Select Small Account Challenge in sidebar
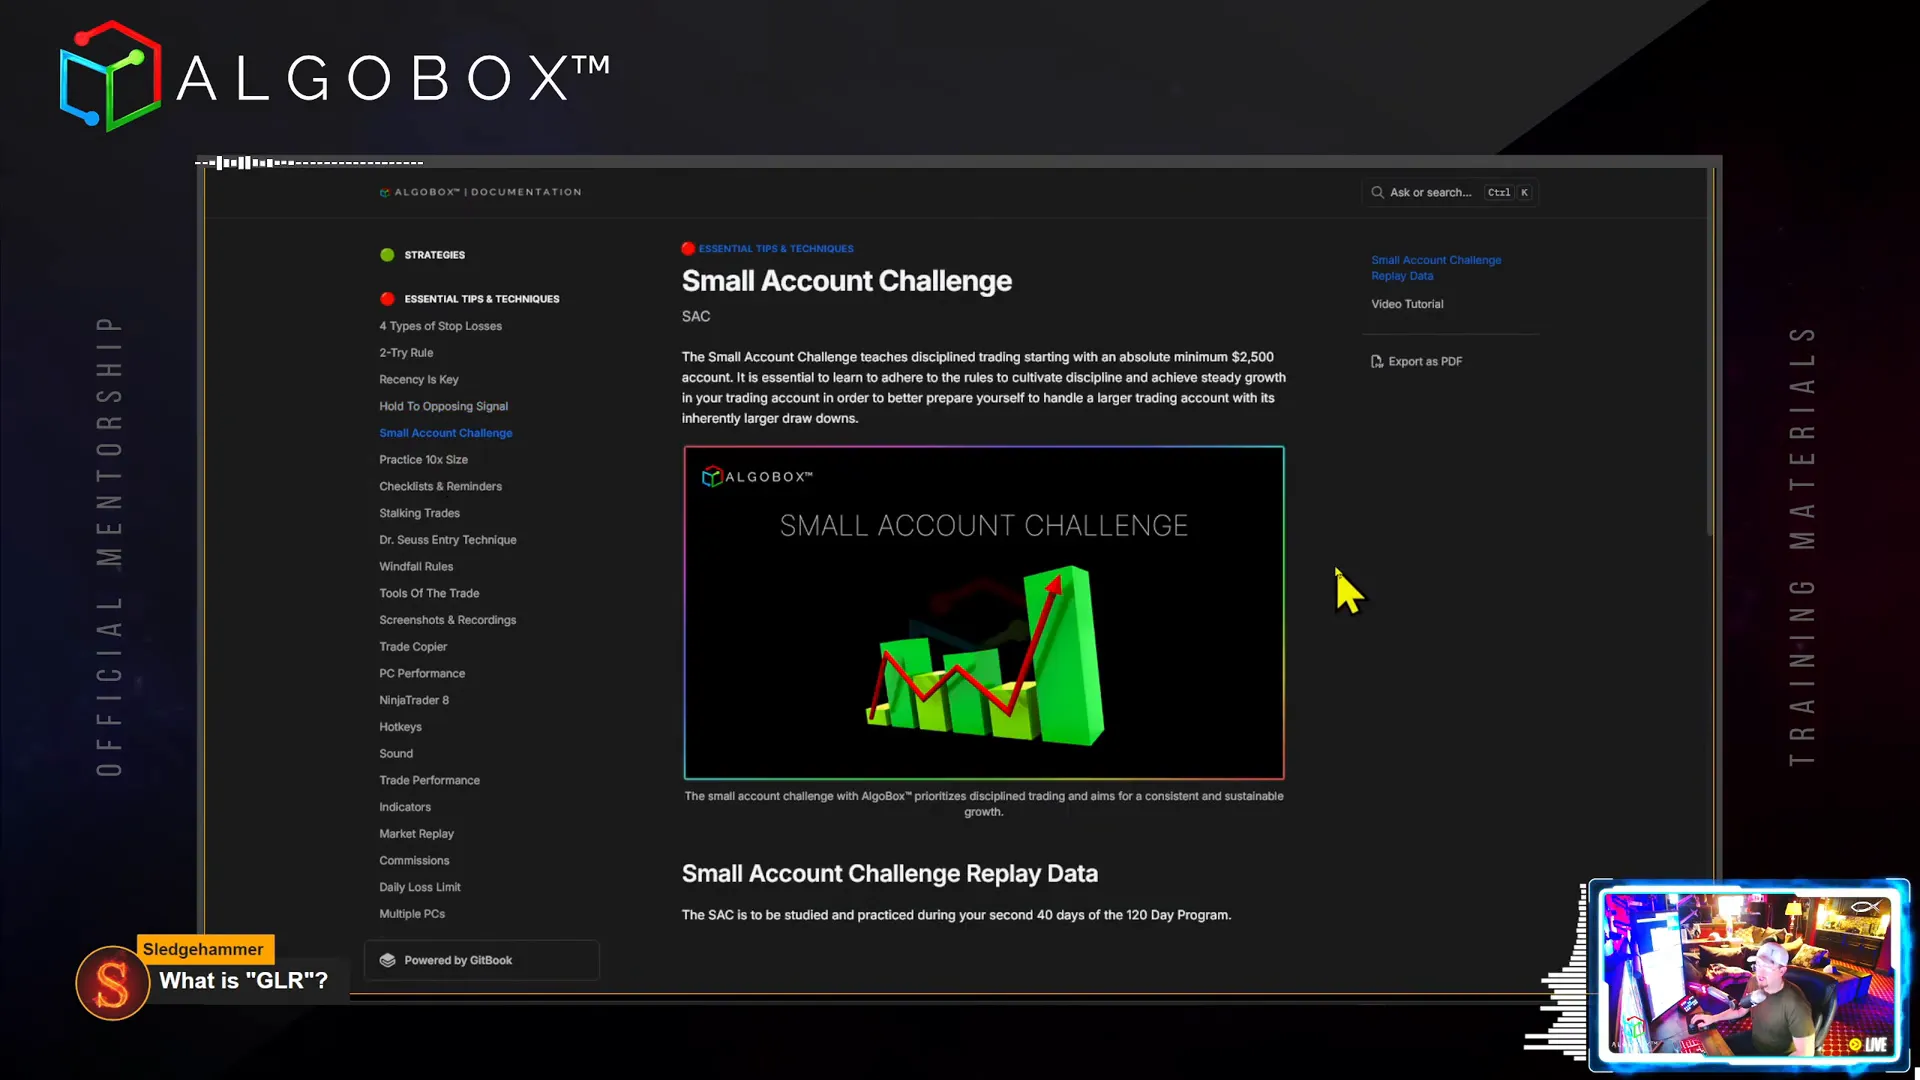Screen dimensions: 1920x1080 [446, 433]
